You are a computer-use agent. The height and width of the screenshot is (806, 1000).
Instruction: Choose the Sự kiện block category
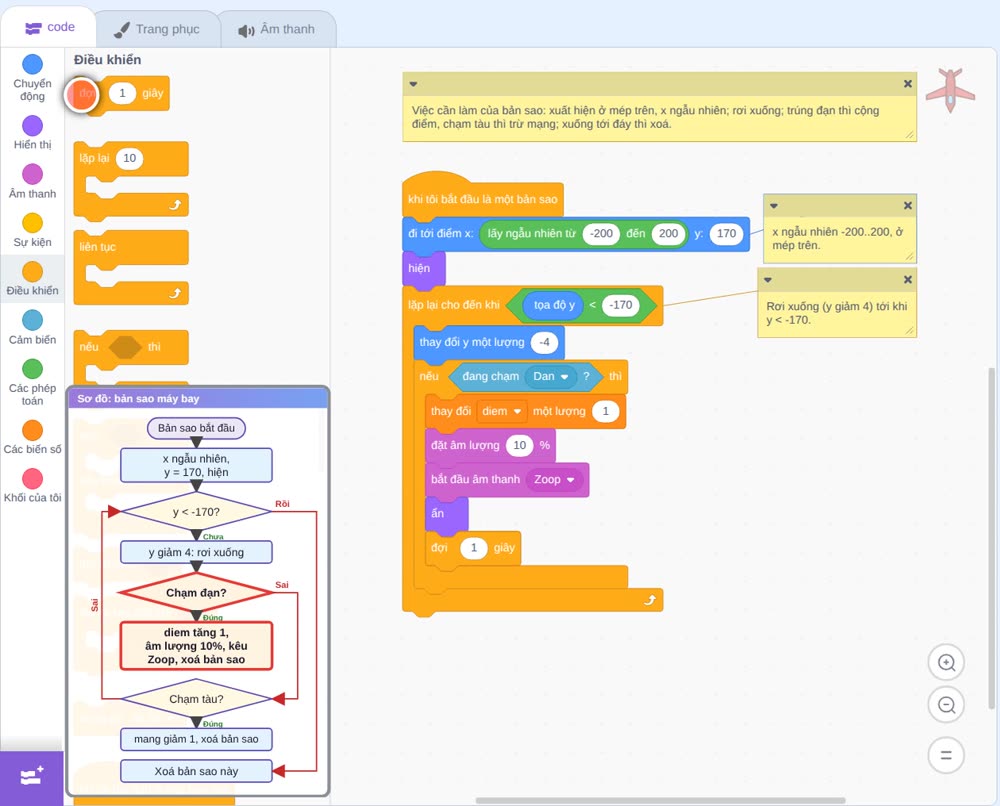coord(33,230)
